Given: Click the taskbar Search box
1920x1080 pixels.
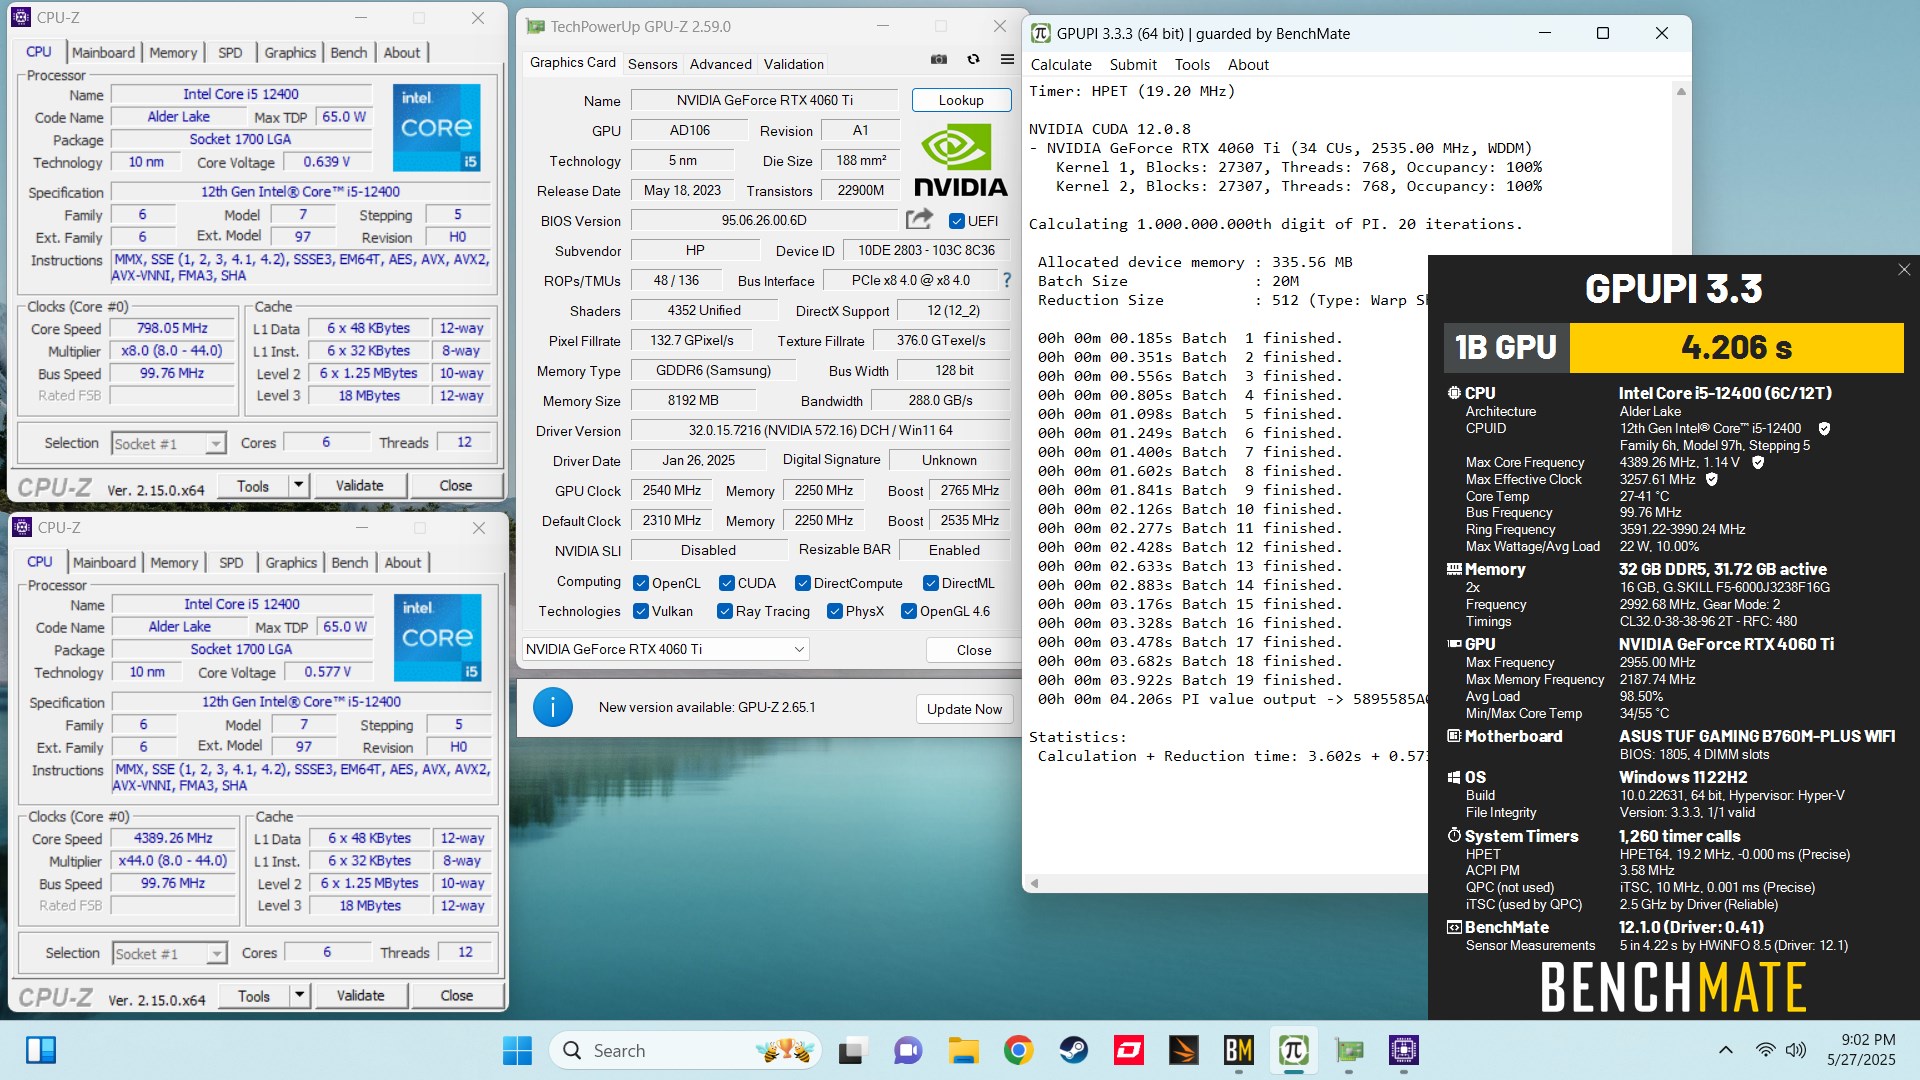Looking at the screenshot, I should pos(685,1050).
